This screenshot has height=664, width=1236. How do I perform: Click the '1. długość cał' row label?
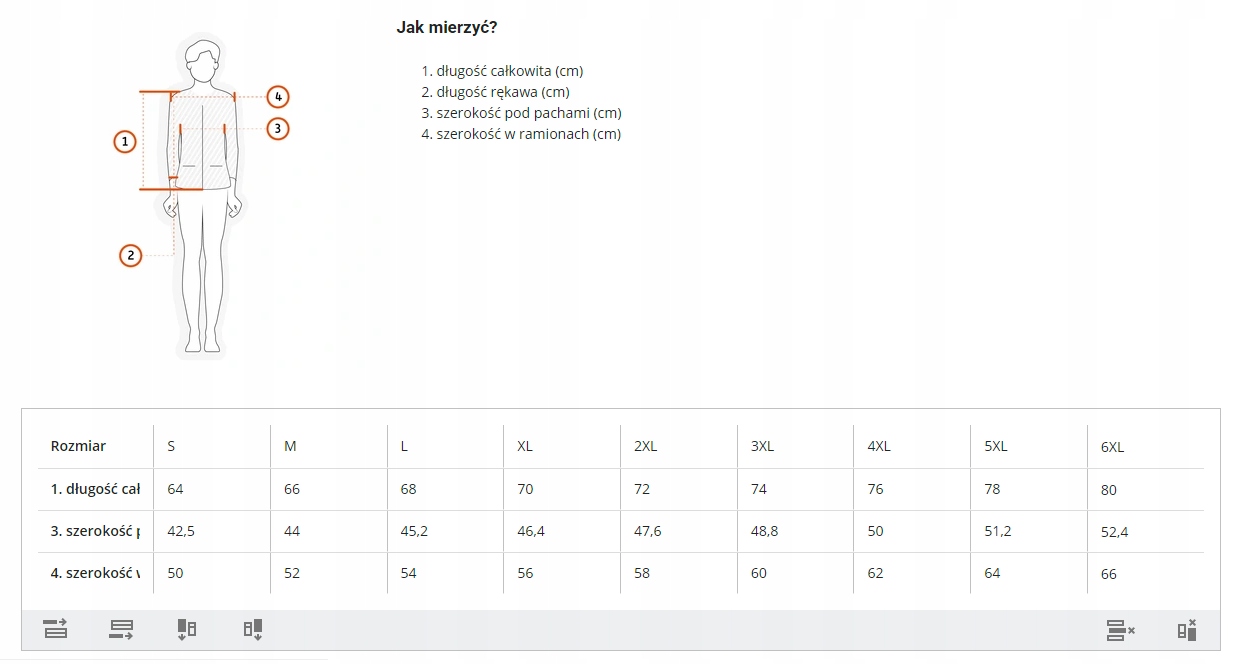95,489
